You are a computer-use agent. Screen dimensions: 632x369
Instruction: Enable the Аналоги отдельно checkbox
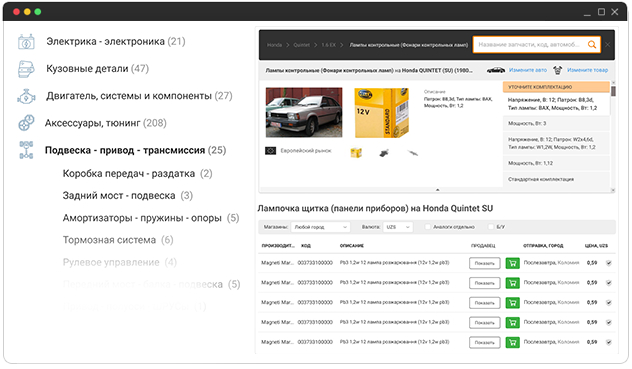tap(428, 227)
